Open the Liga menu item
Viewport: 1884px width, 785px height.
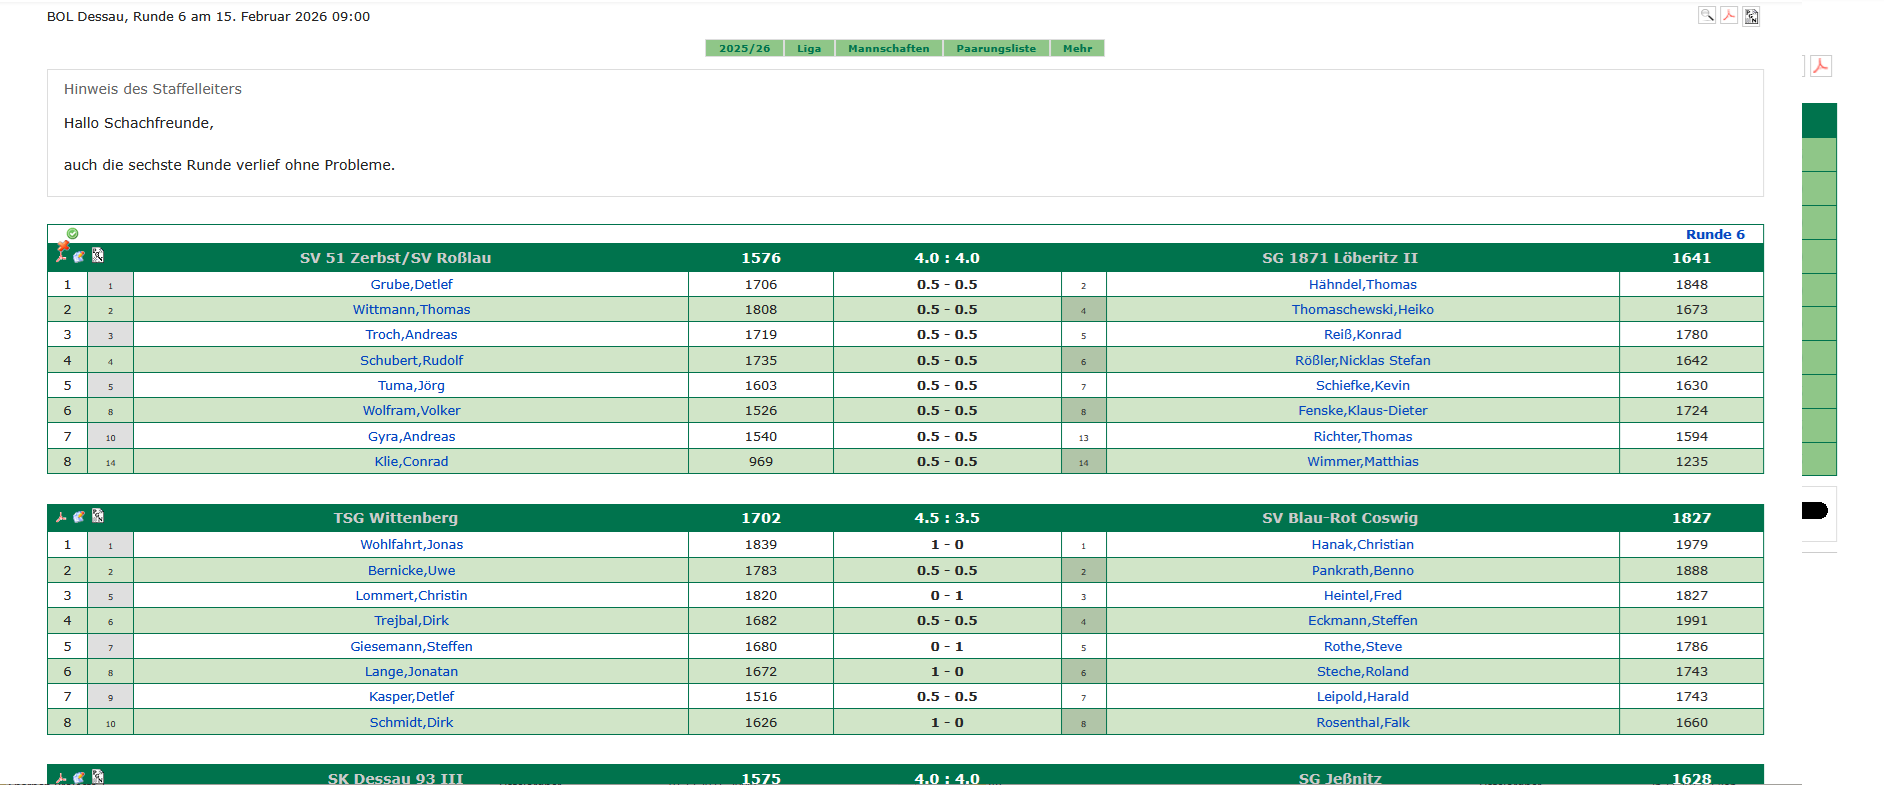[x=809, y=48]
